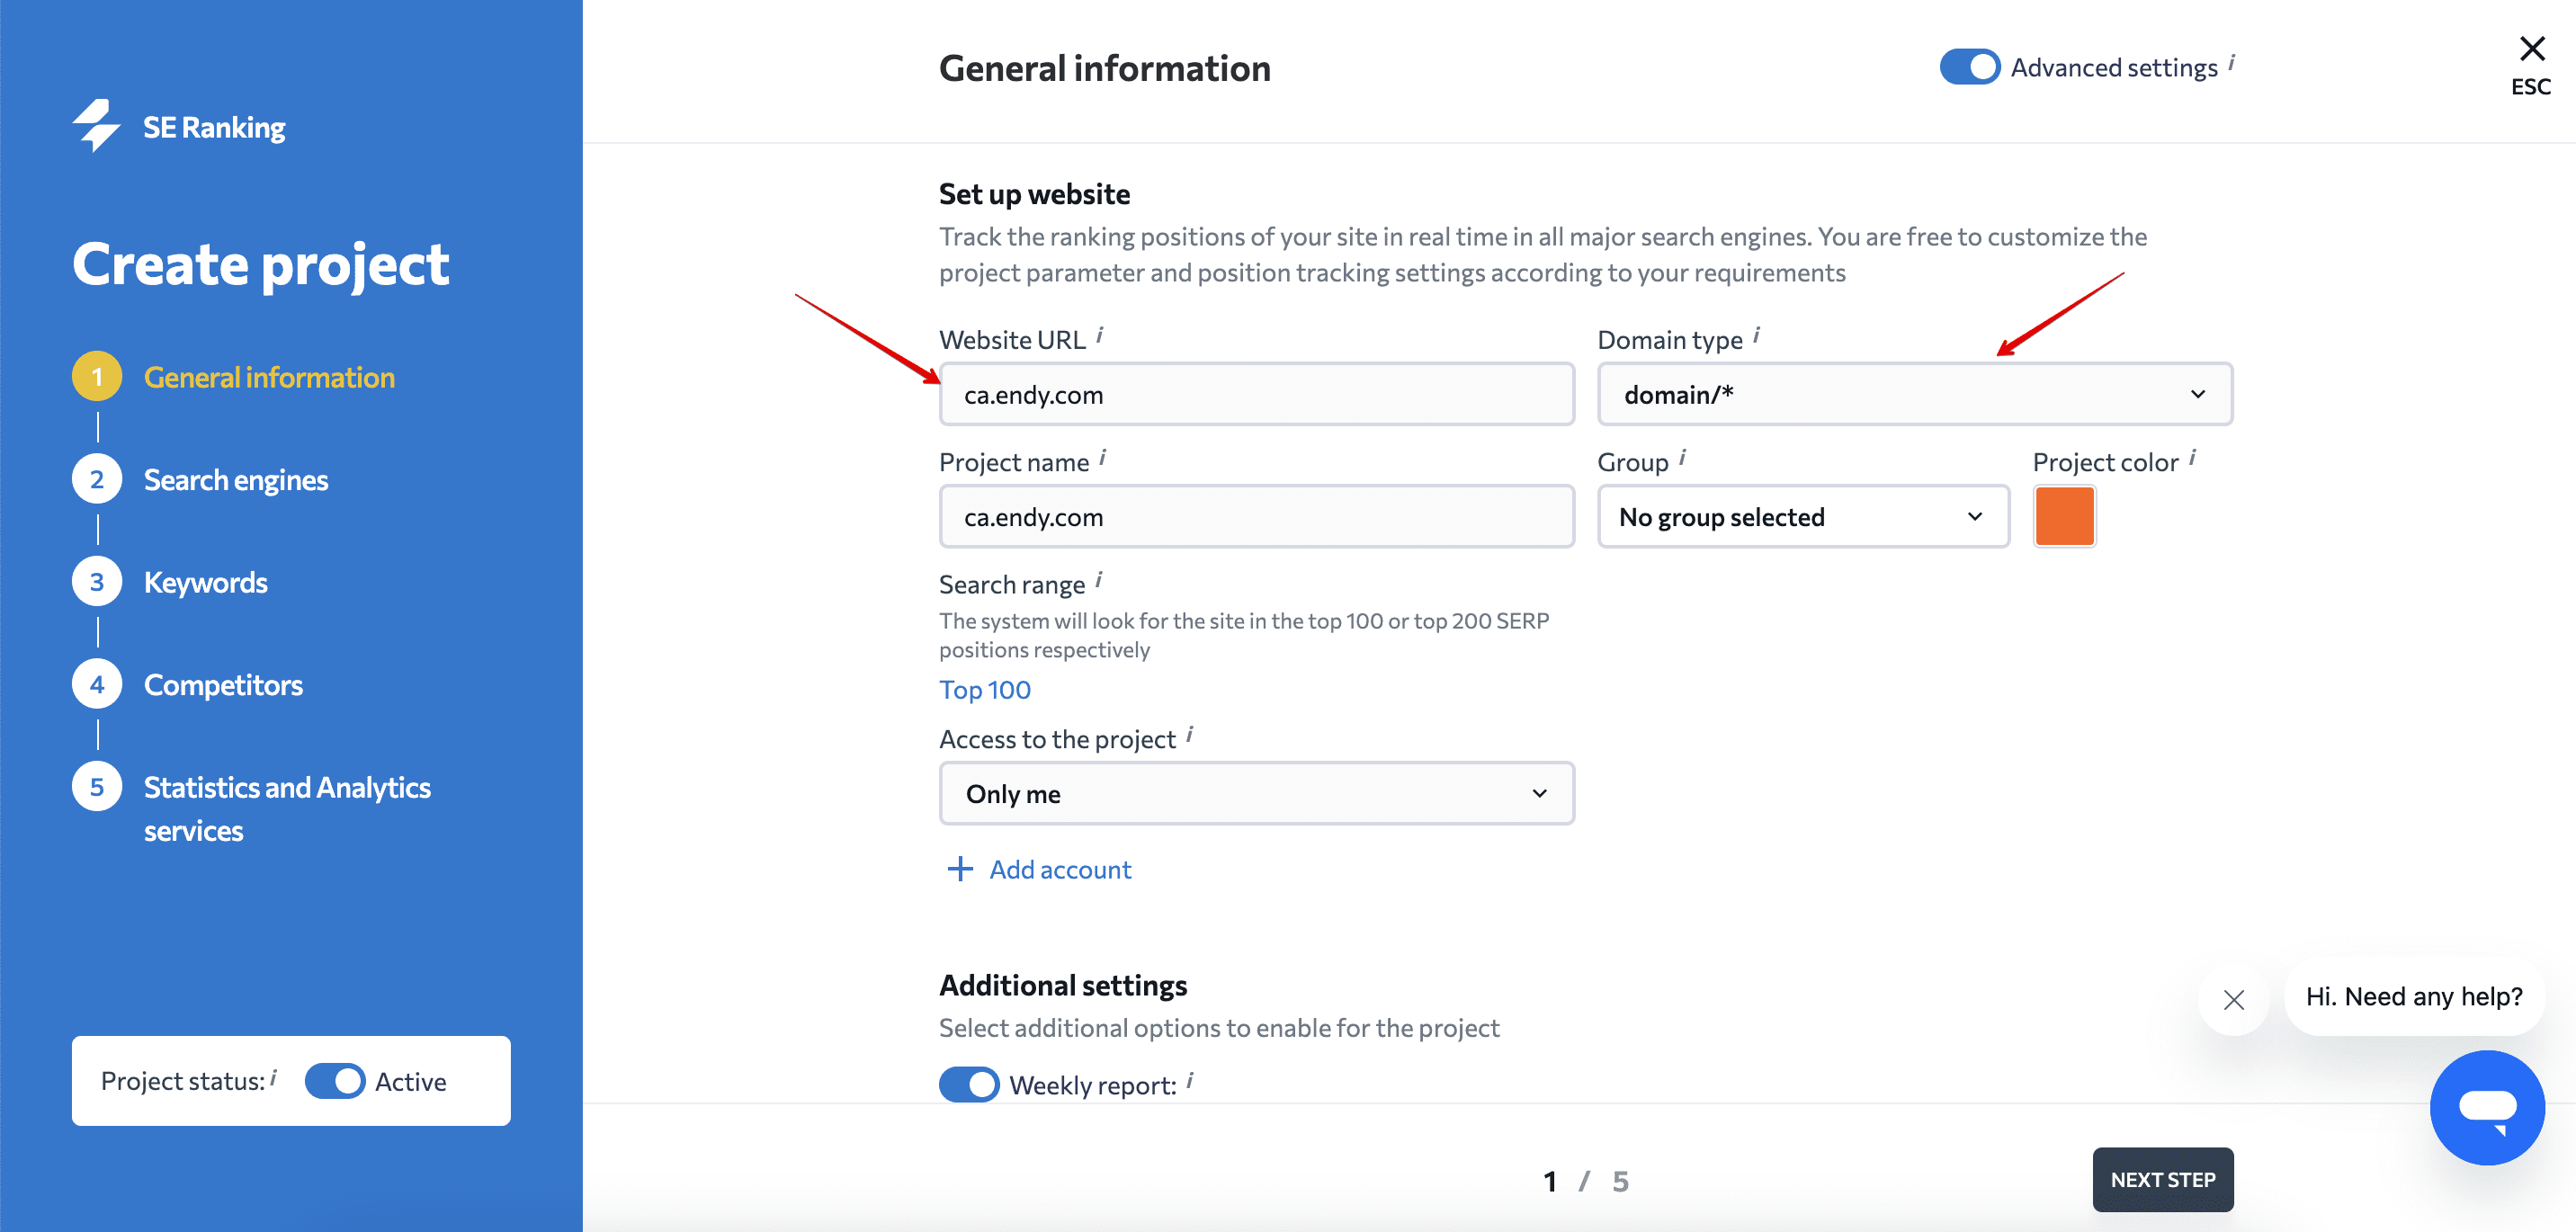2576x1232 pixels.
Task: Toggle the Project status Active switch
Action: (x=335, y=1081)
